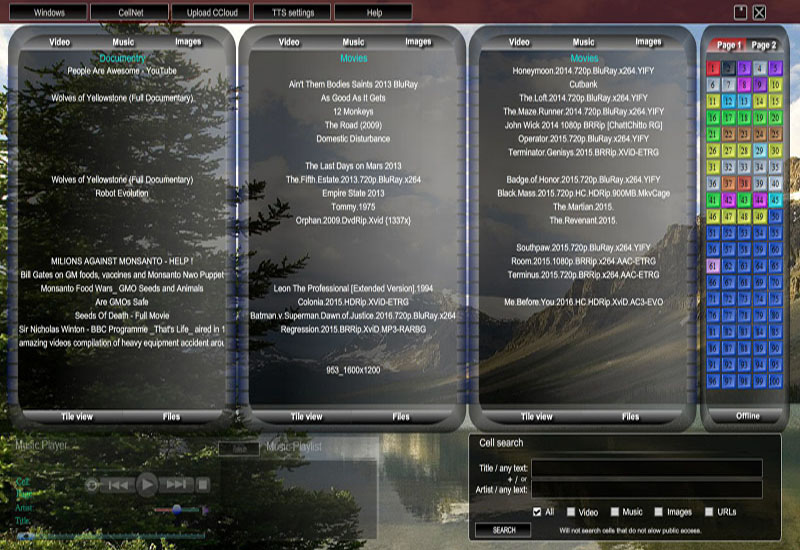Click the repeat icon left of previous track
800x550 pixels.
point(93,485)
